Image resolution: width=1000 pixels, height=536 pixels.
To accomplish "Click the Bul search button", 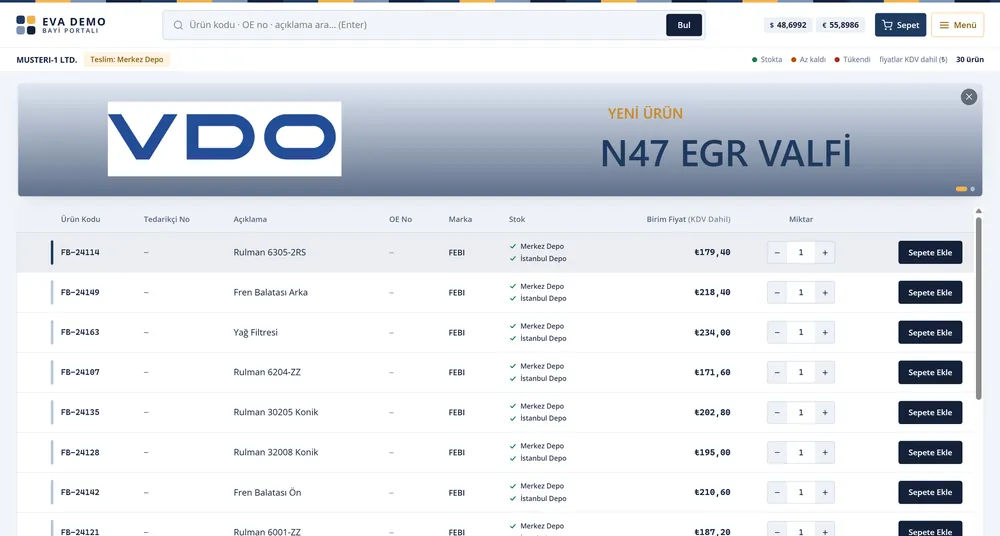I will pyautogui.click(x=684, y=25).
